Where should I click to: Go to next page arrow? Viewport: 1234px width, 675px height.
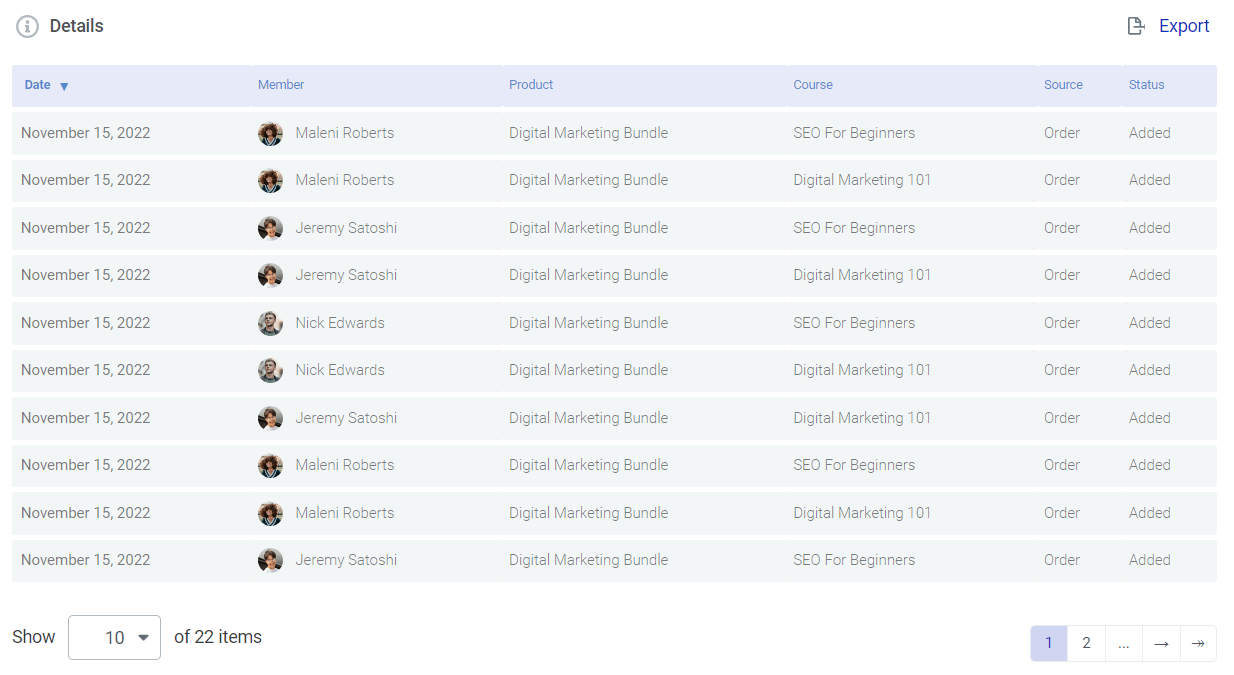(x=1160, y=644)
